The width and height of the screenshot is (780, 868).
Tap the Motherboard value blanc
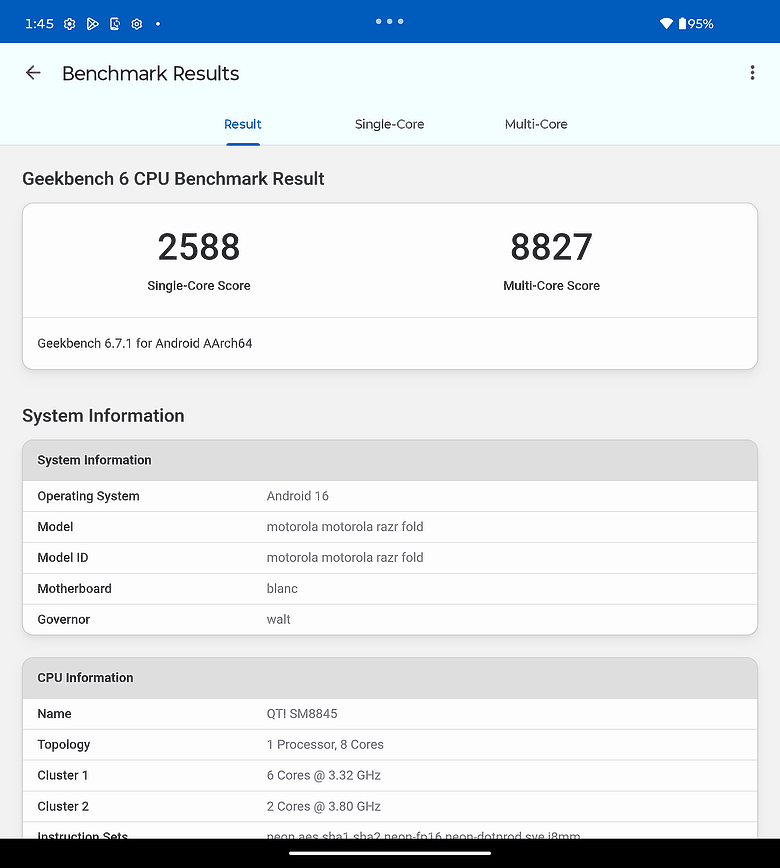pyautogui.click(x=282, y=588)
